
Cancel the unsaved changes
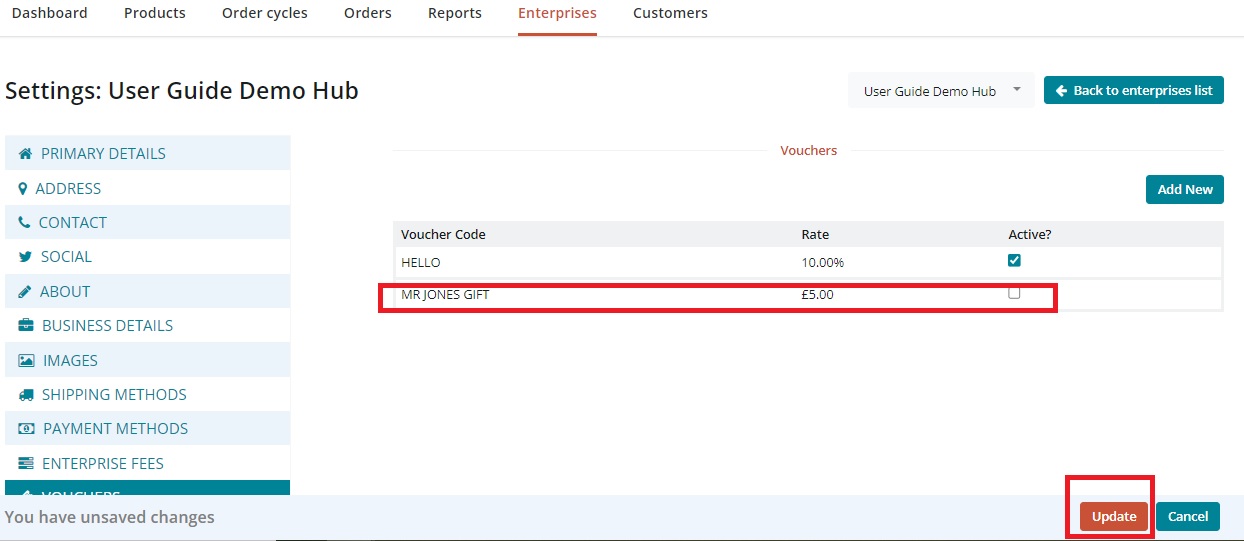coord(1187,517)
